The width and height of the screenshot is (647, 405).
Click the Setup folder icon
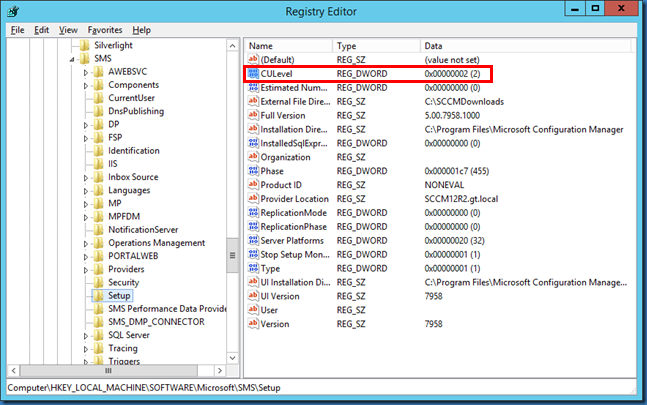(98, 296)
